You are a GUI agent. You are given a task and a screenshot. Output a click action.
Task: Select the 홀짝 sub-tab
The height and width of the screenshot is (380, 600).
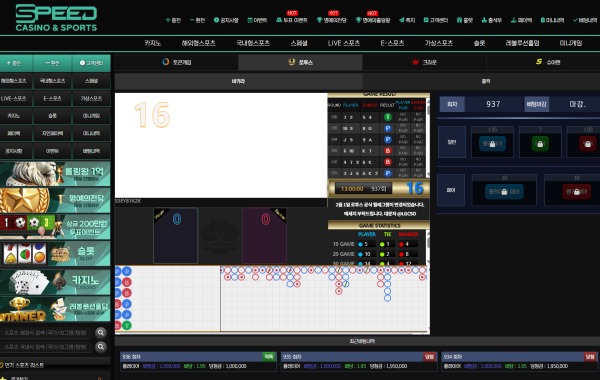(481, 81)
